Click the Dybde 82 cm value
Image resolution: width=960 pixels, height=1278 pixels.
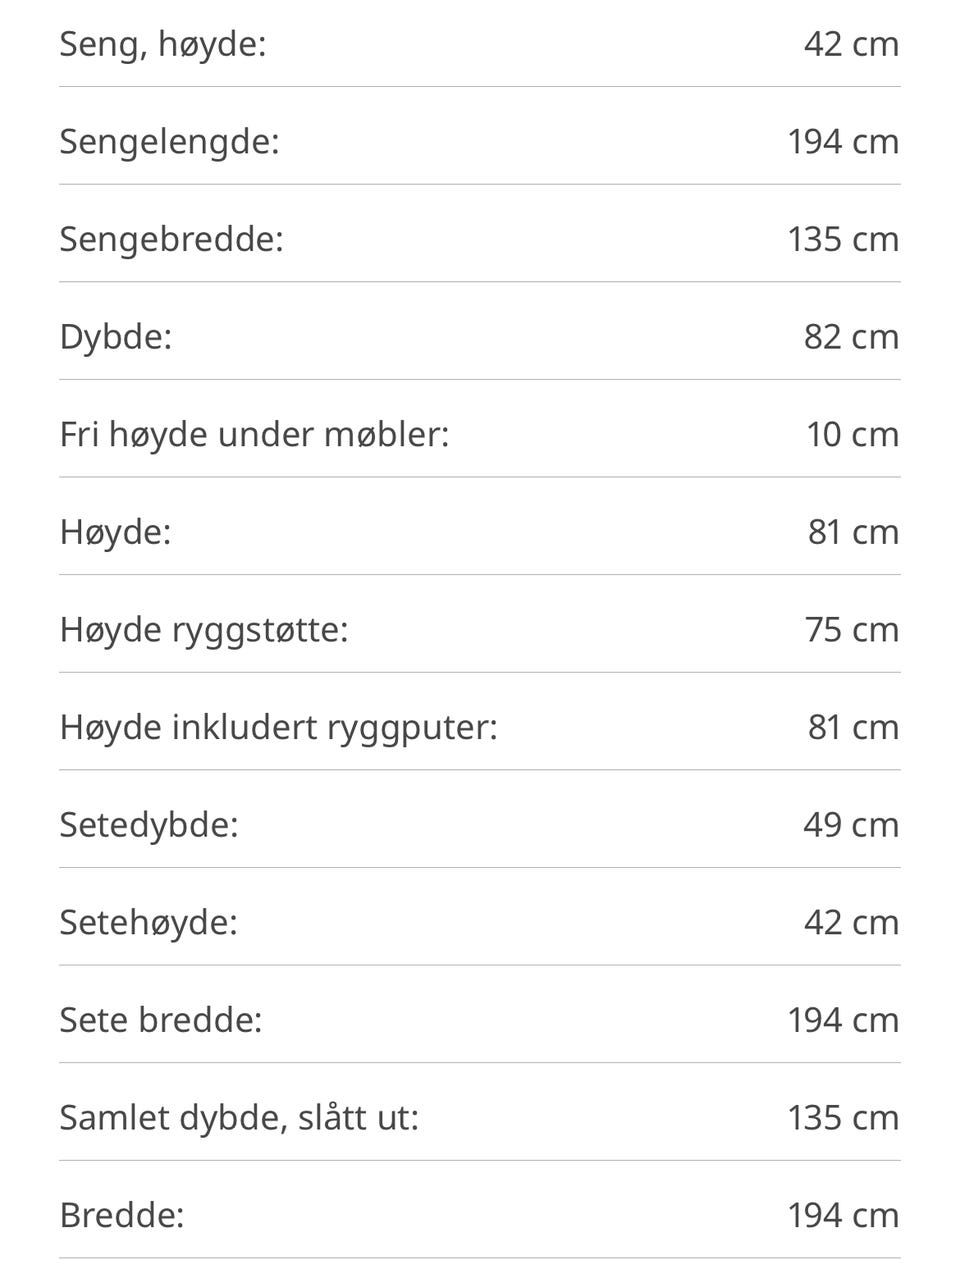coord(851,336)
